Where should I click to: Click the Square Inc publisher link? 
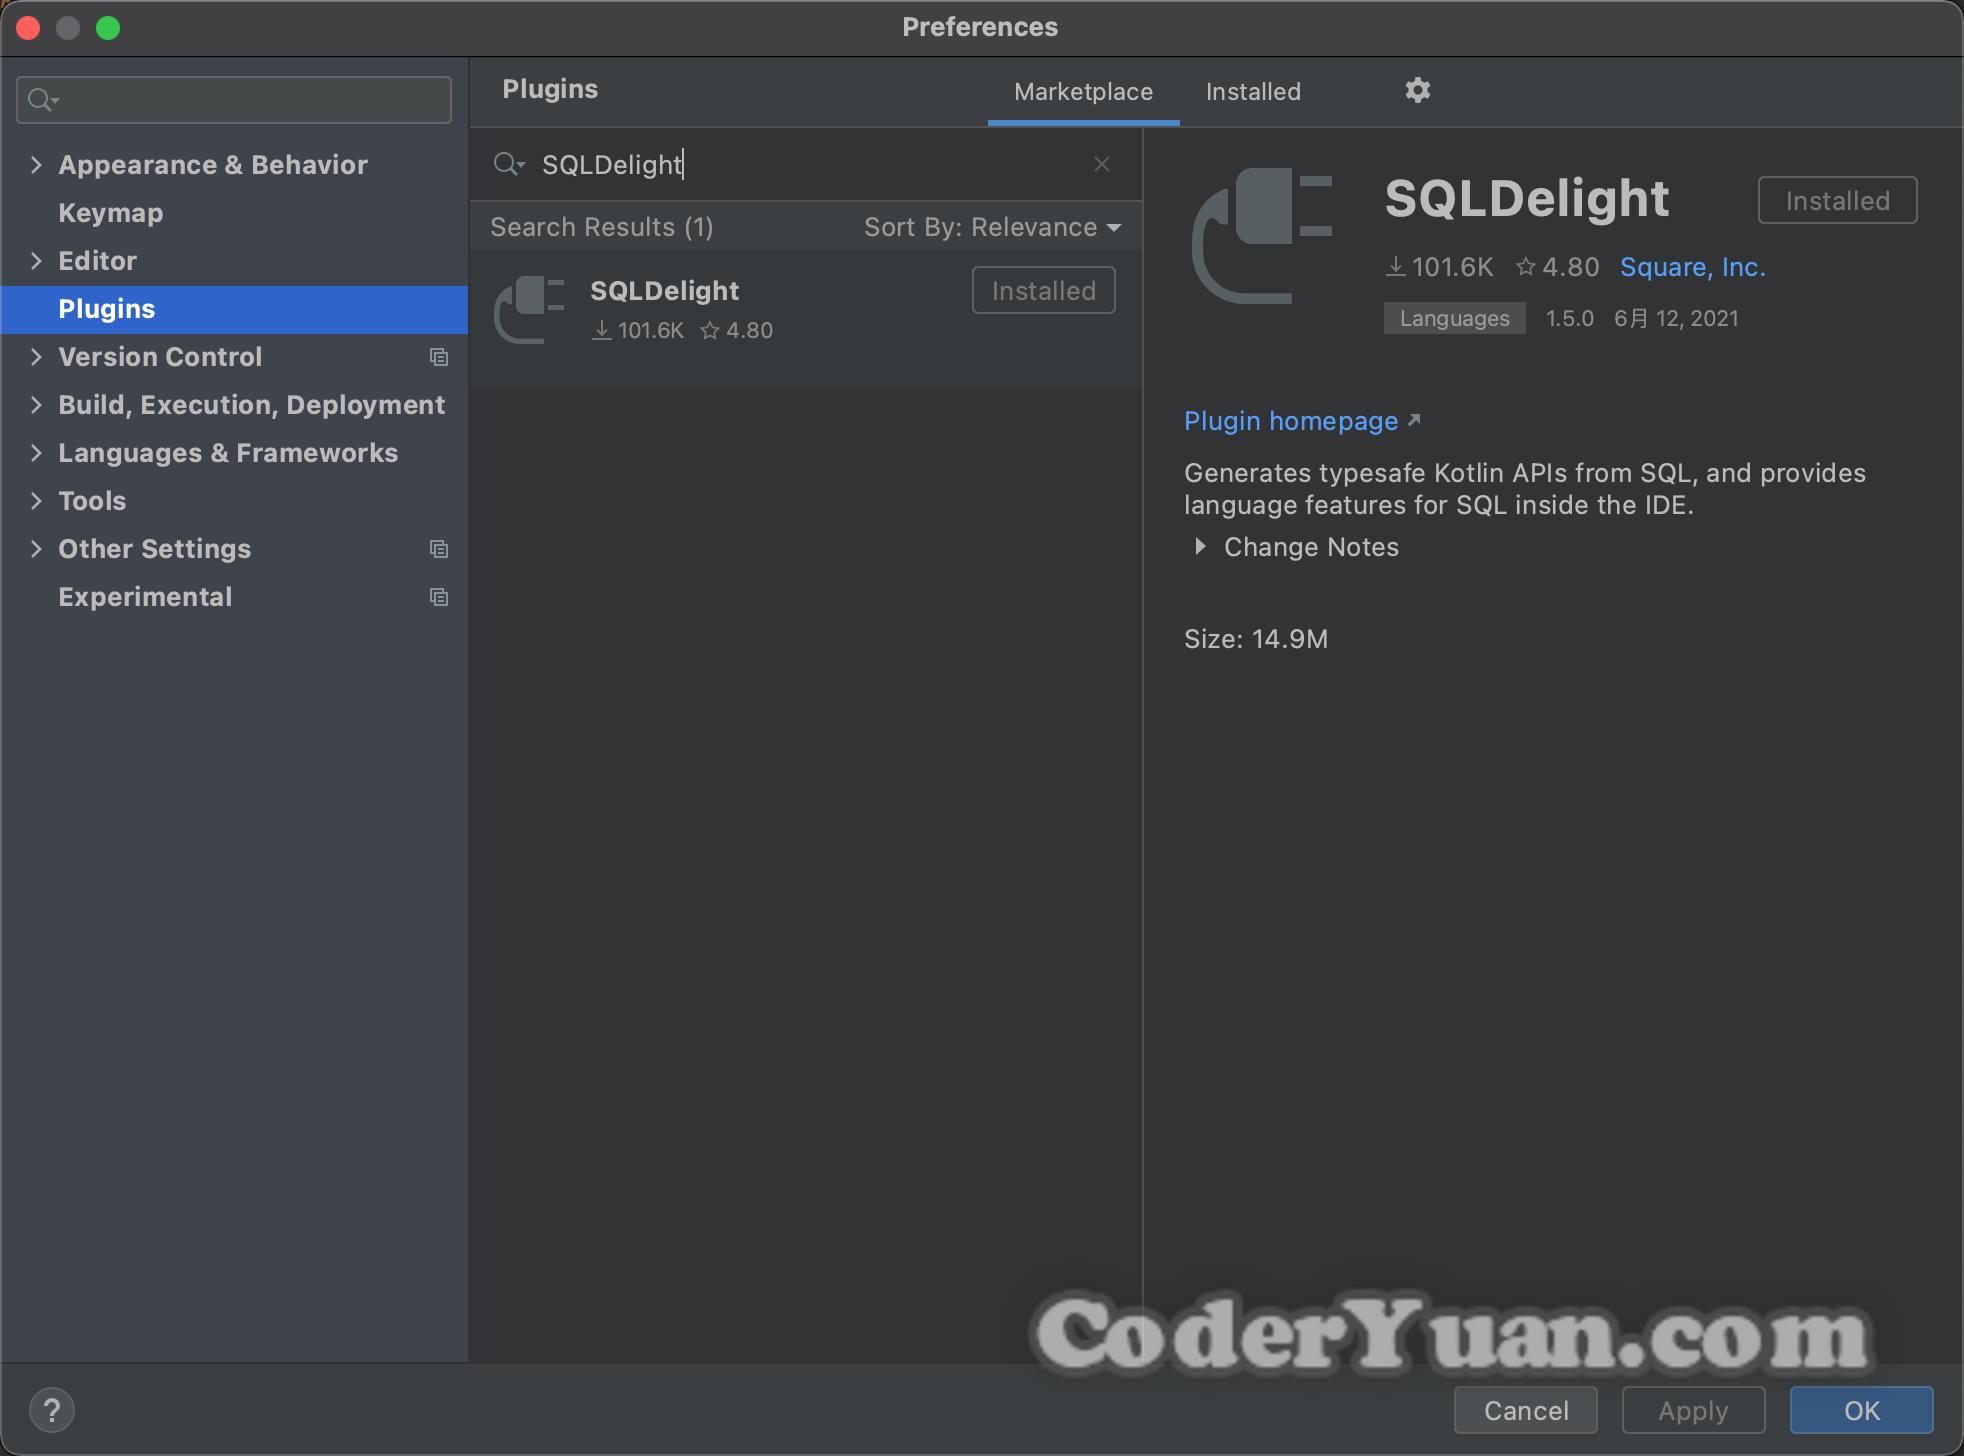[x=1693, y=268]
